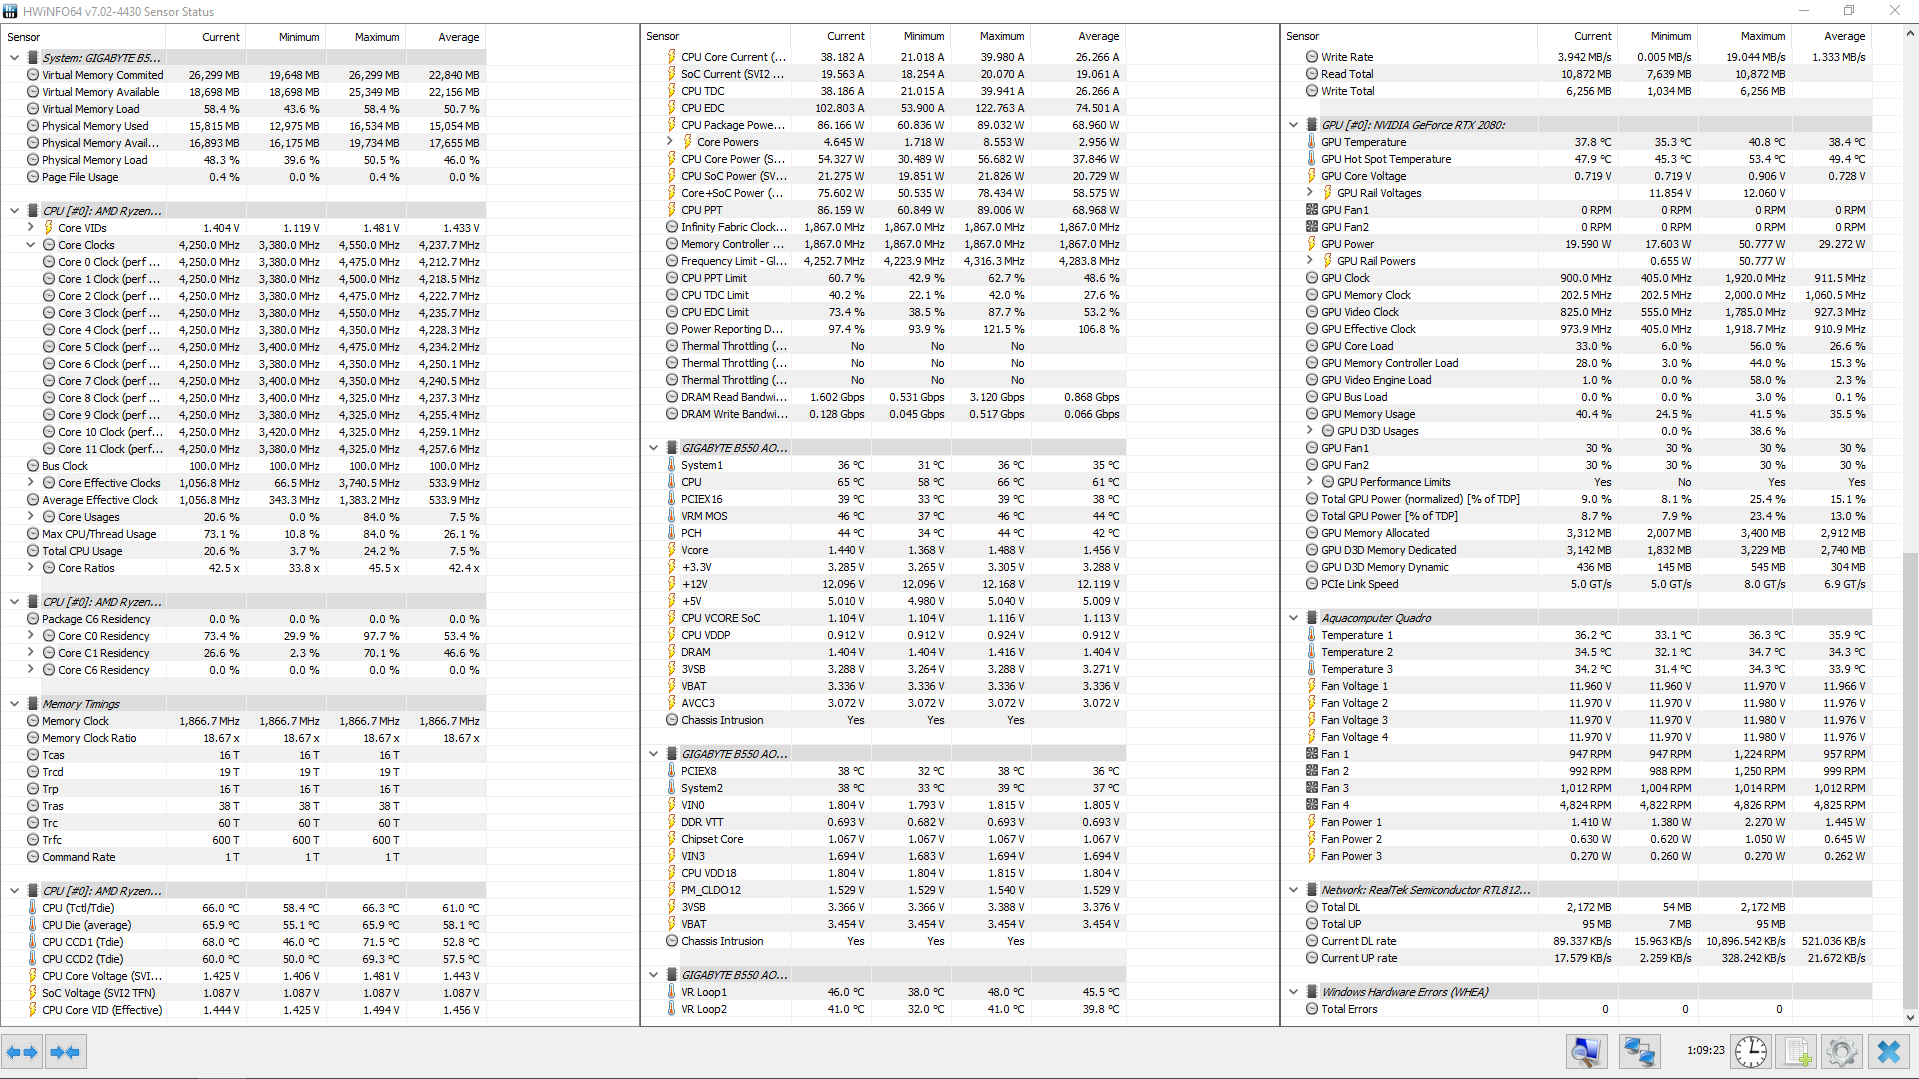The height and width of the screenshot is (1079, 1919).
Task: Start logging with the add-report icon
Action: [1796, 1051]
